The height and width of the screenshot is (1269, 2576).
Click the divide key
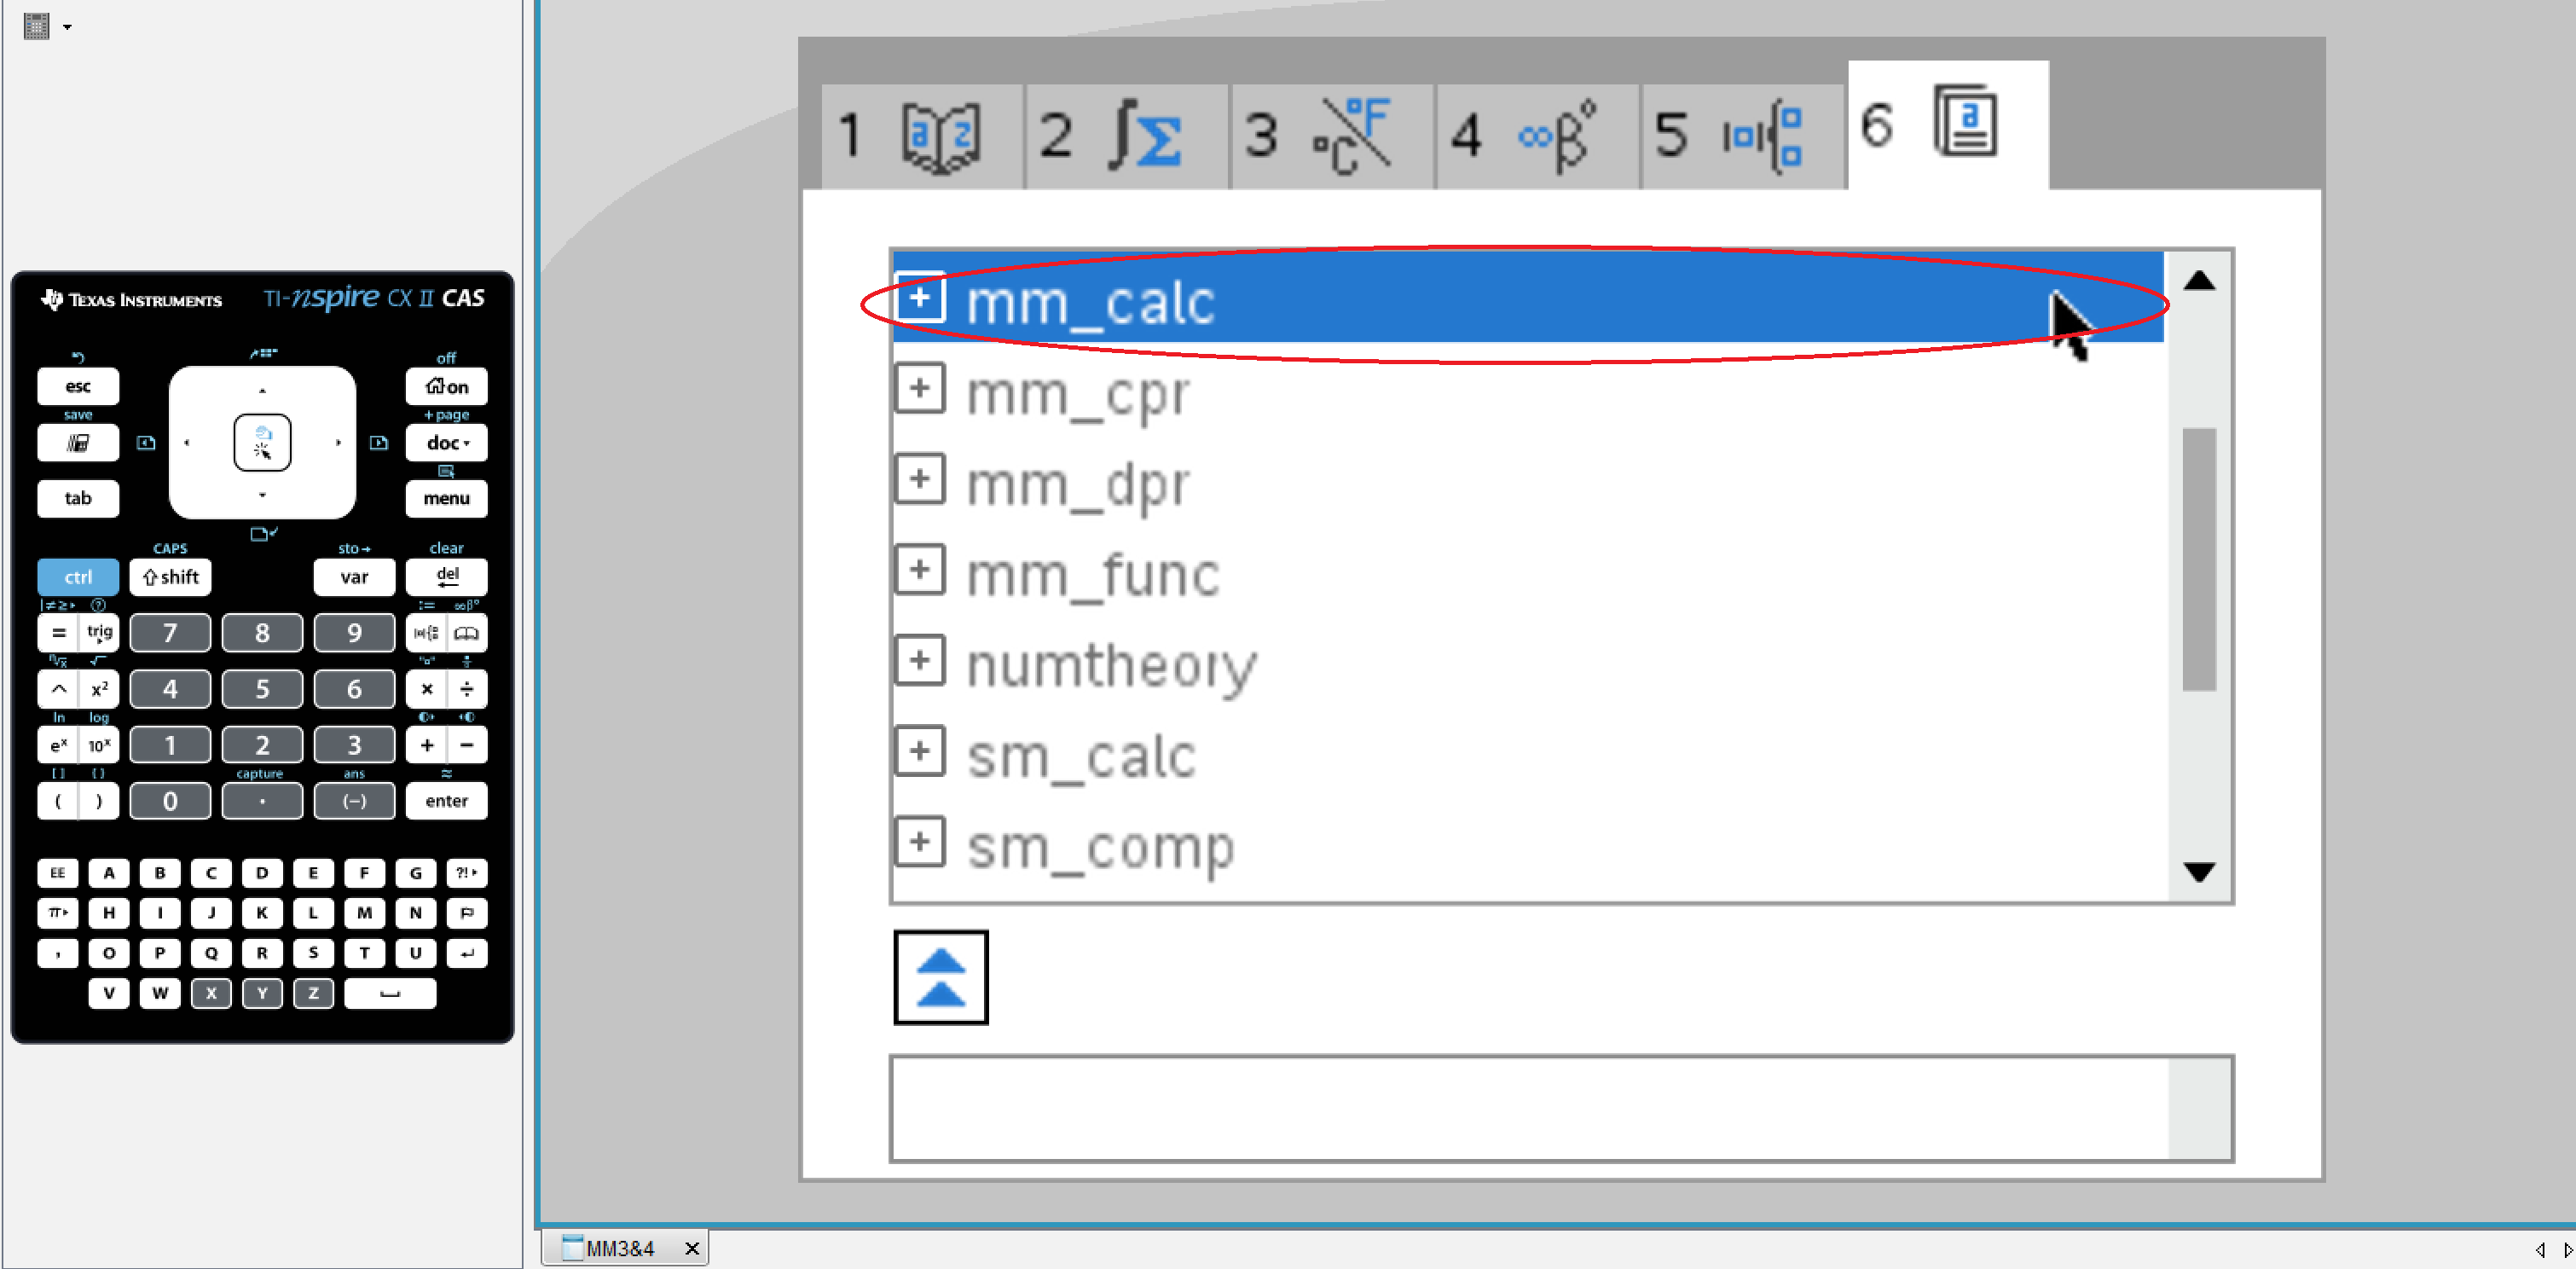coord(467,689)
